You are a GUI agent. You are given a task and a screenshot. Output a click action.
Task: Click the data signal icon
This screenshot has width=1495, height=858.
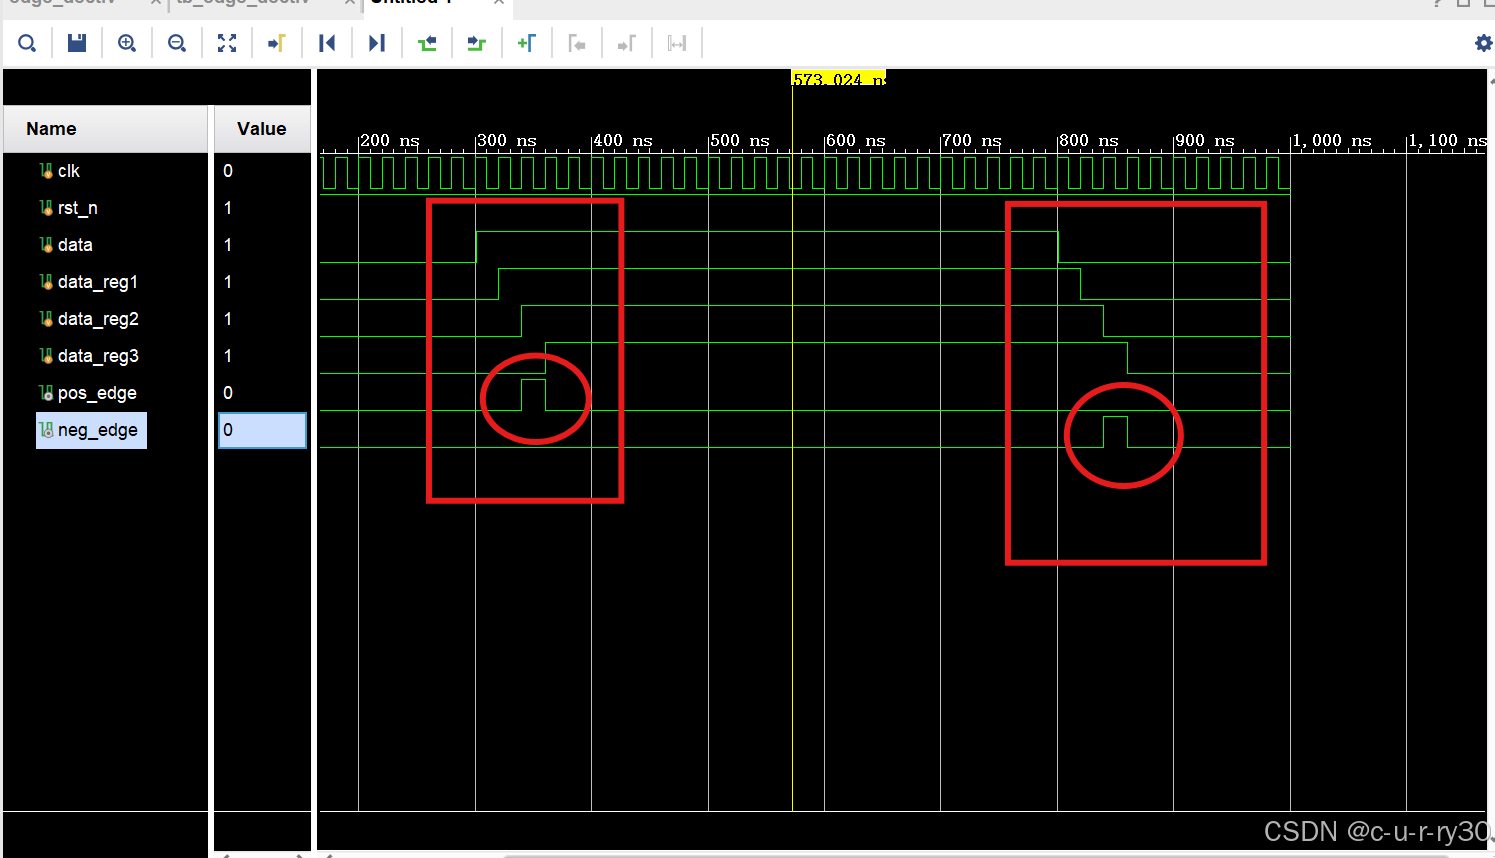pos(46,245)
